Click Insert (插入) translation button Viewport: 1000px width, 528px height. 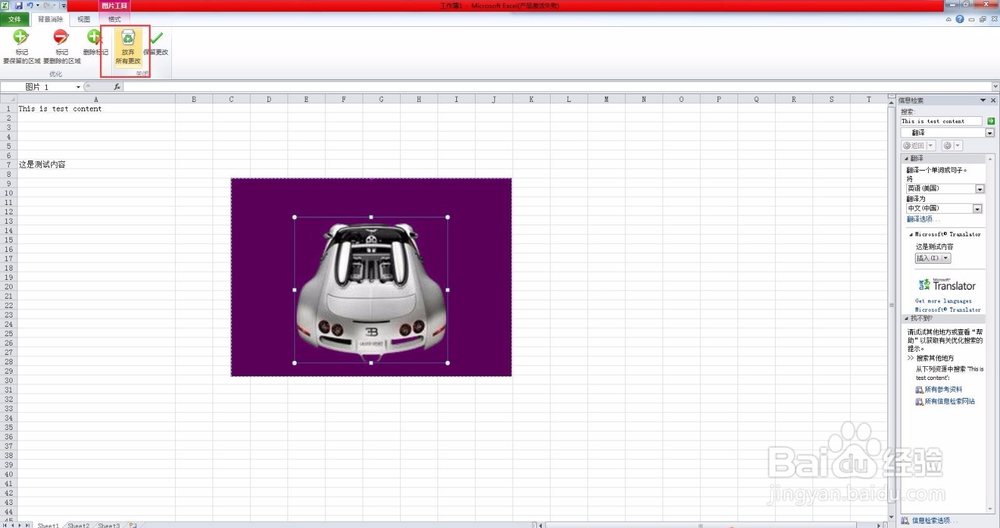pyautogui.click(x=928, y=258)
